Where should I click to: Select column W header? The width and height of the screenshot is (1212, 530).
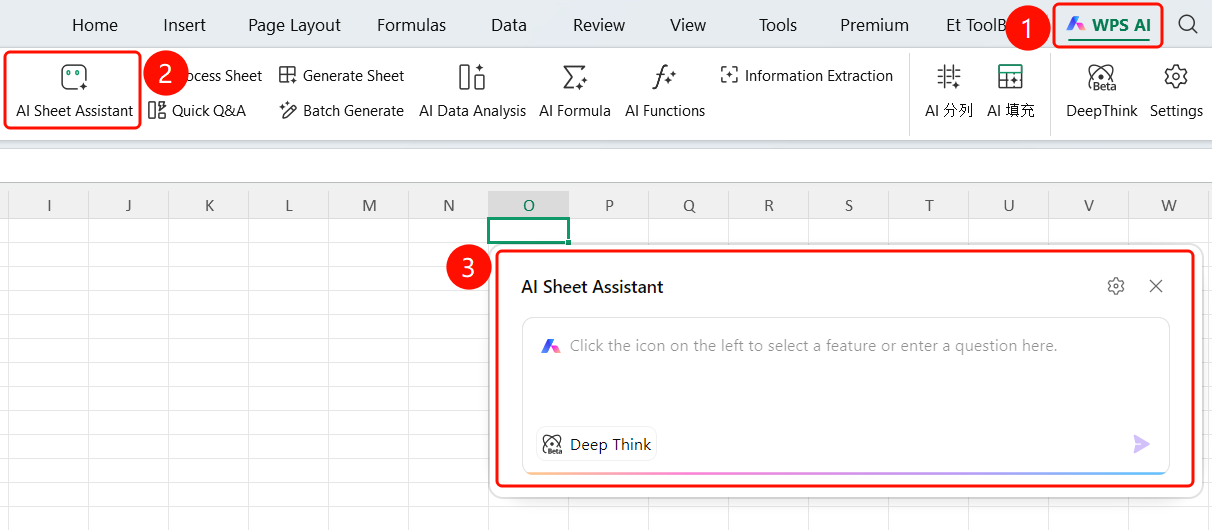1169,205
